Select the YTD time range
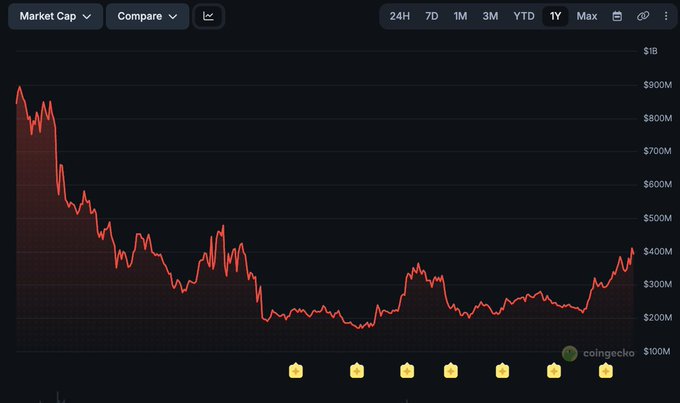The height and width of the screenshot is (403, 680). click(x=524, y=16)
